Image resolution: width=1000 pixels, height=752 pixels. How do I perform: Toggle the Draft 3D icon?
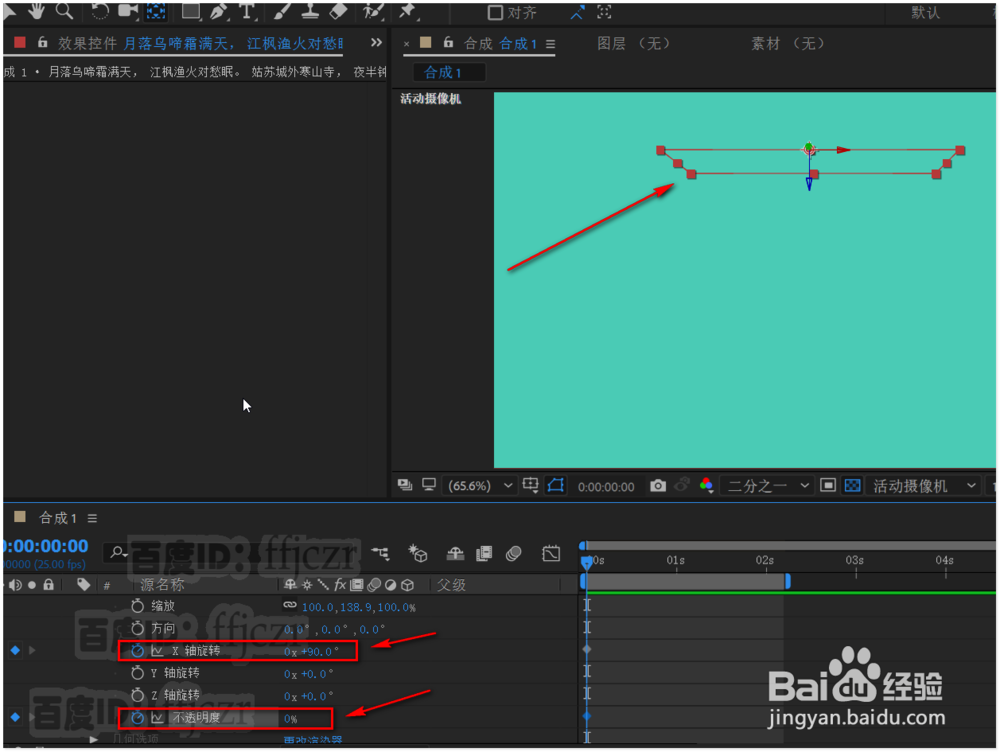pos(418,553)
